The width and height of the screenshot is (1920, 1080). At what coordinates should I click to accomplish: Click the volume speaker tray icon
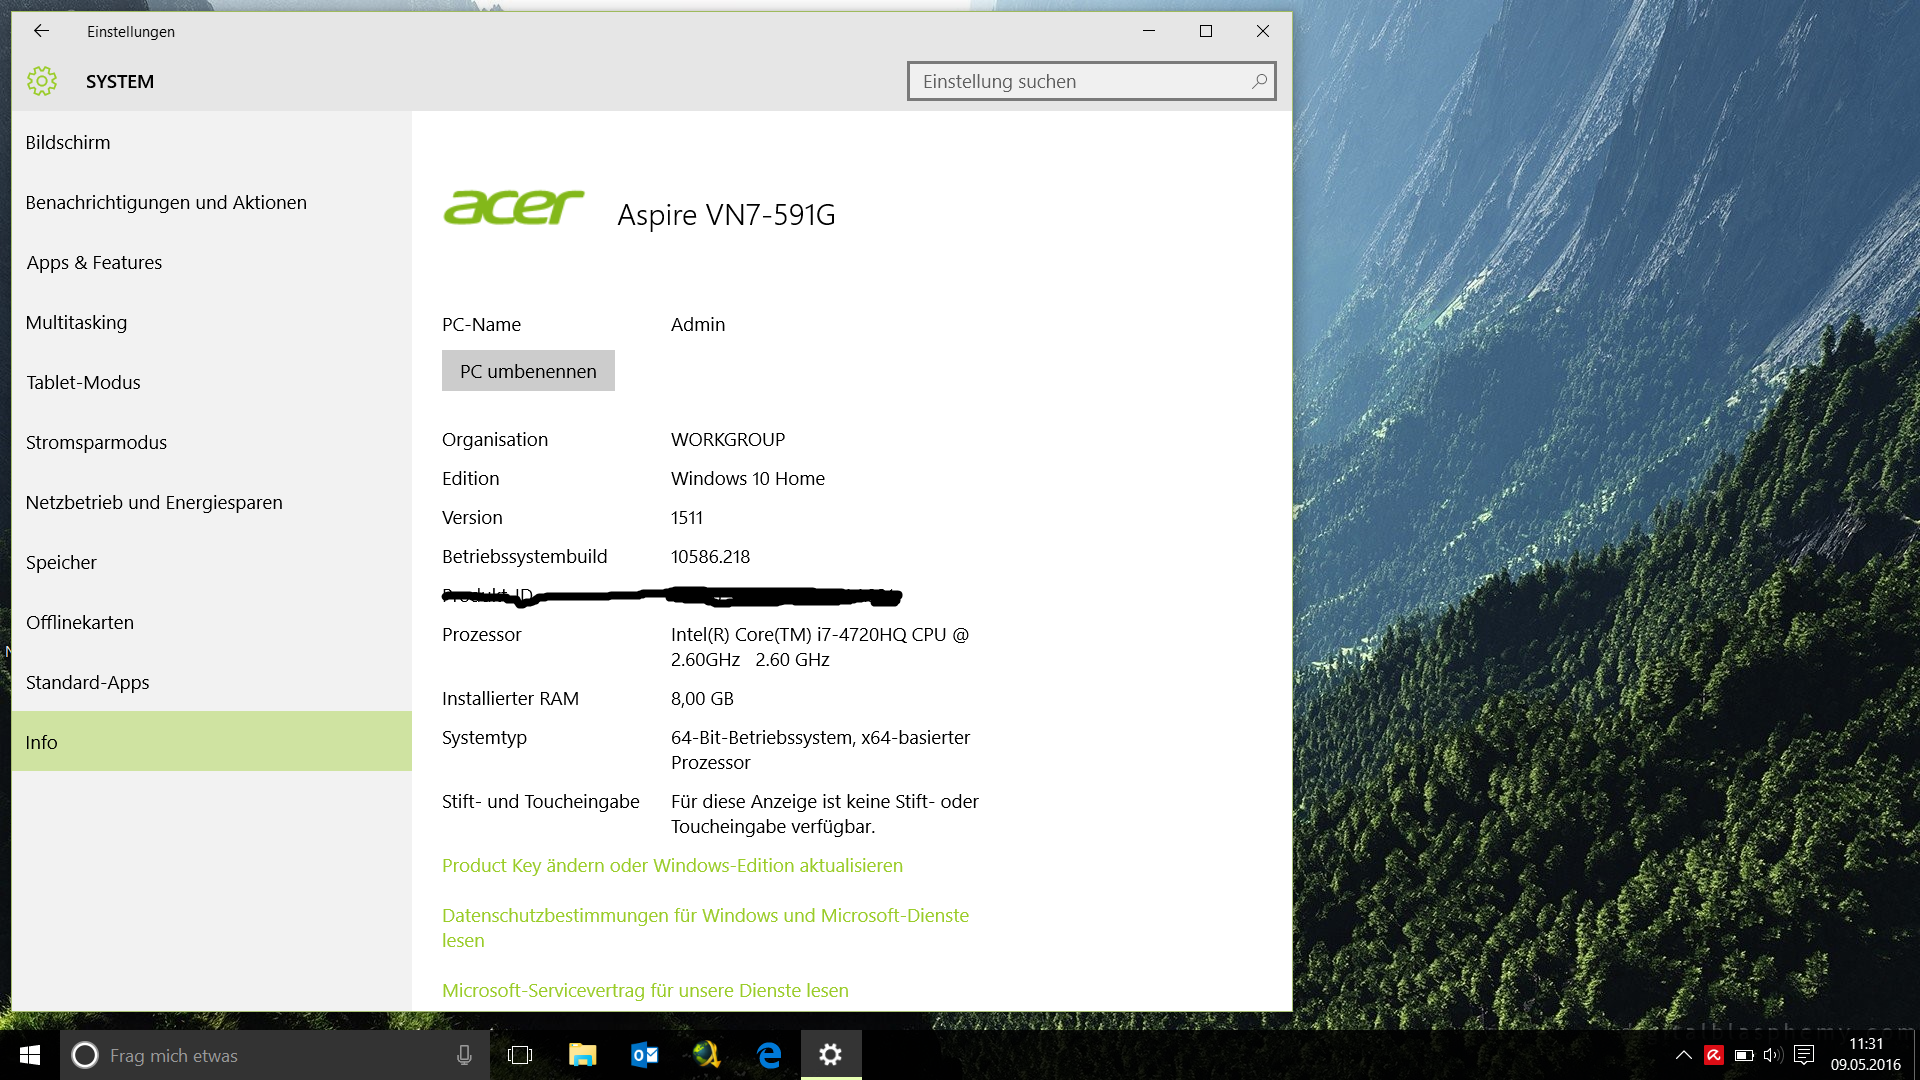1773,1055
